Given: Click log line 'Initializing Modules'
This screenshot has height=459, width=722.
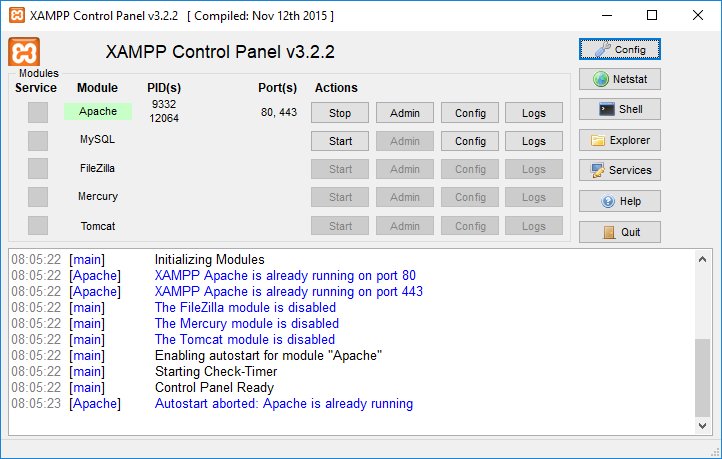Looking at the screenshot, I should point(210,260).
